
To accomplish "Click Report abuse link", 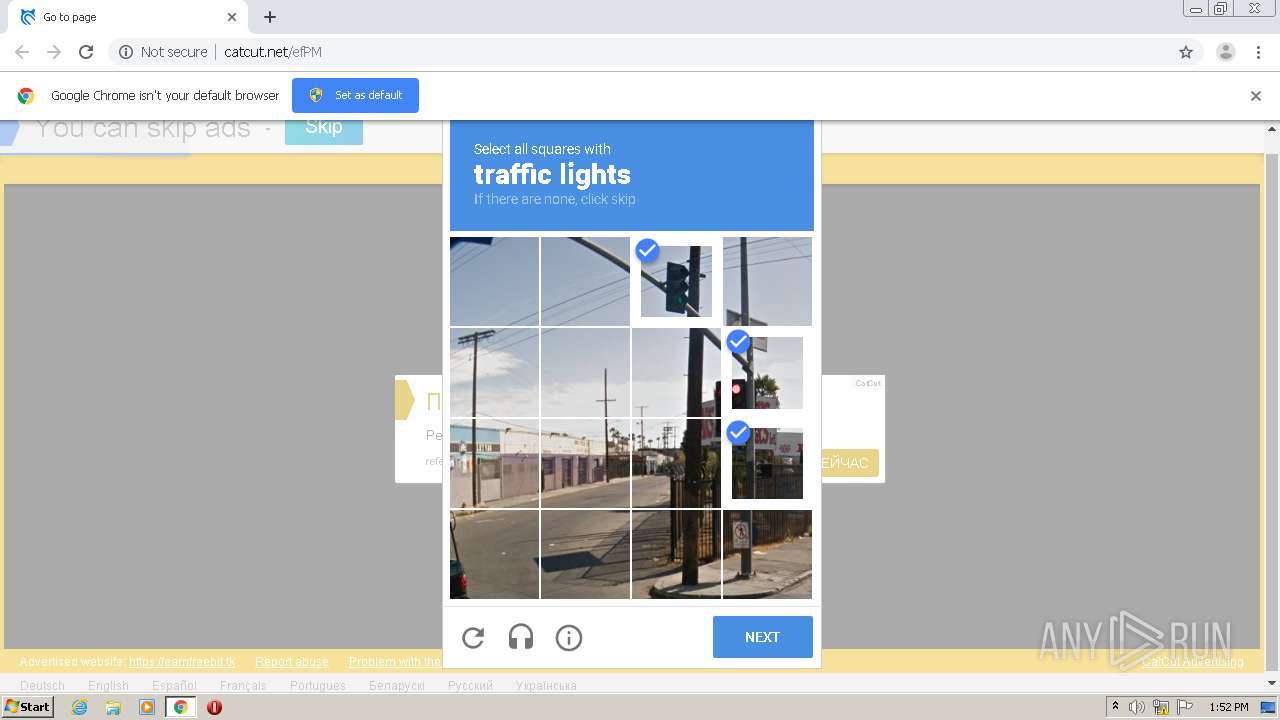I will [292, 662].
